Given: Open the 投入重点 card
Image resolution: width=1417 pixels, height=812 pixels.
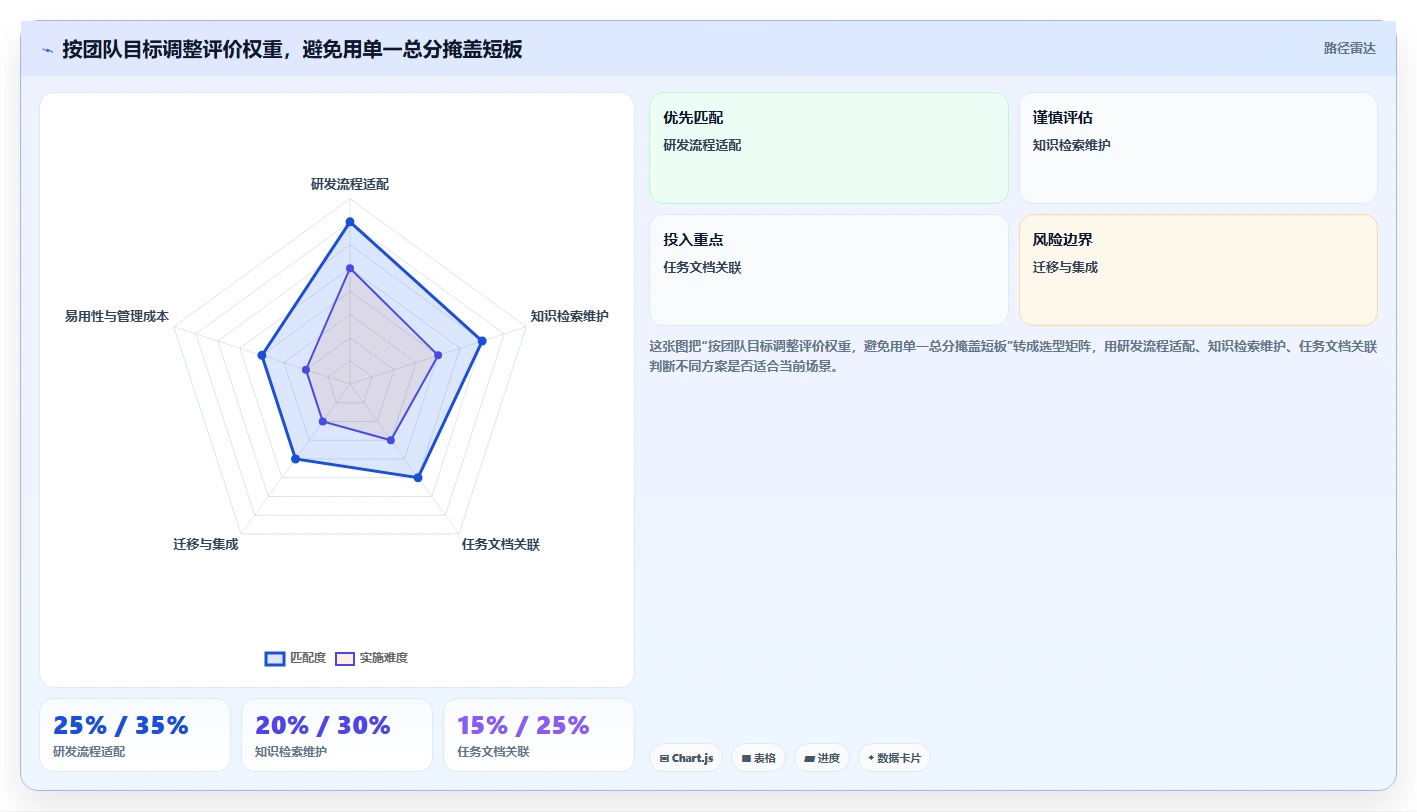Looking at the screenshot, I should tap(829, 270).
